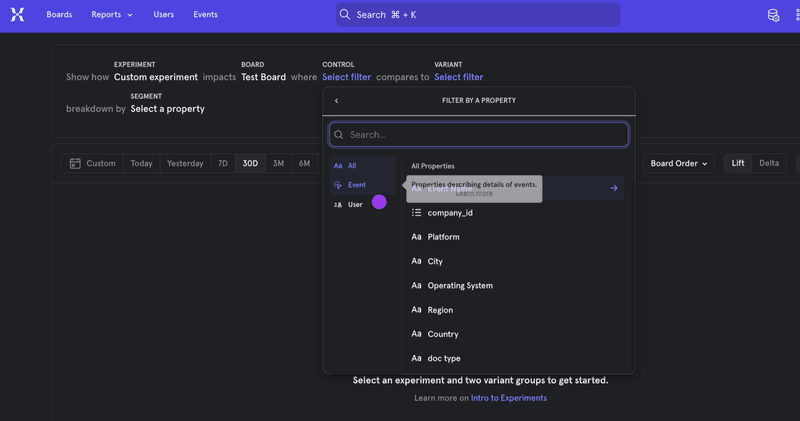The width and height of the screenshot is (800, 421).
Task: Click the Variant Select filter link
Action: click(458, 77)
